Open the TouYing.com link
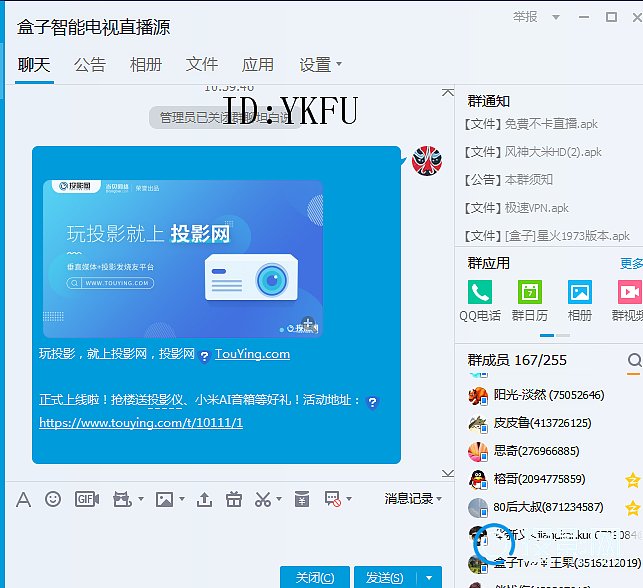 tap(252, 354)
